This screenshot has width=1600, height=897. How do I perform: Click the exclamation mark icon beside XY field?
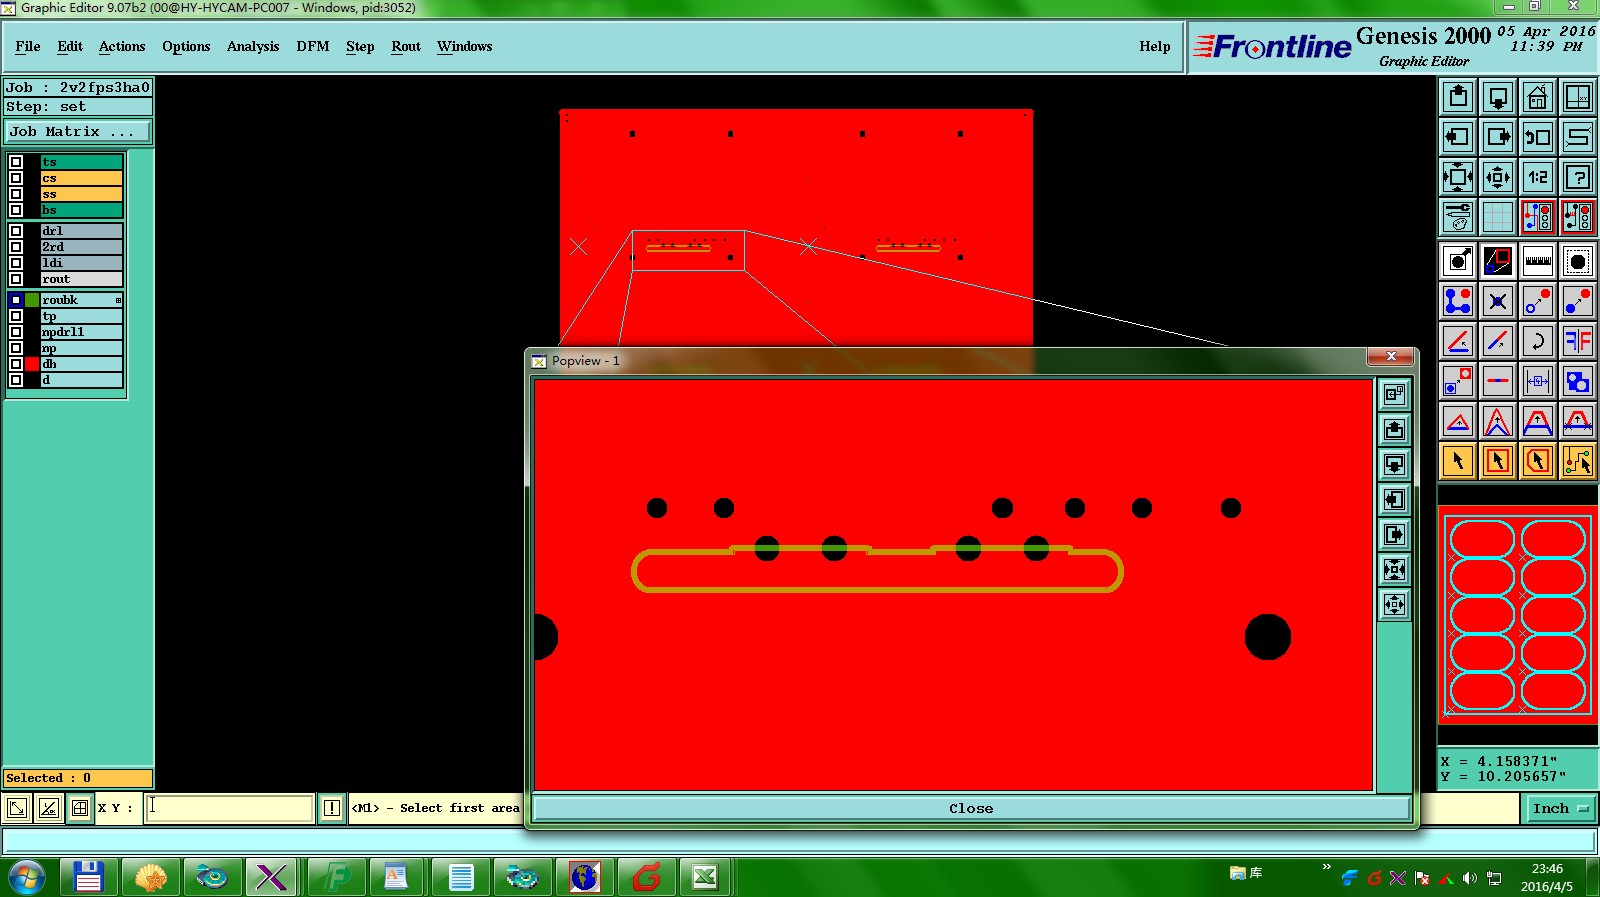tap(332, 808)
